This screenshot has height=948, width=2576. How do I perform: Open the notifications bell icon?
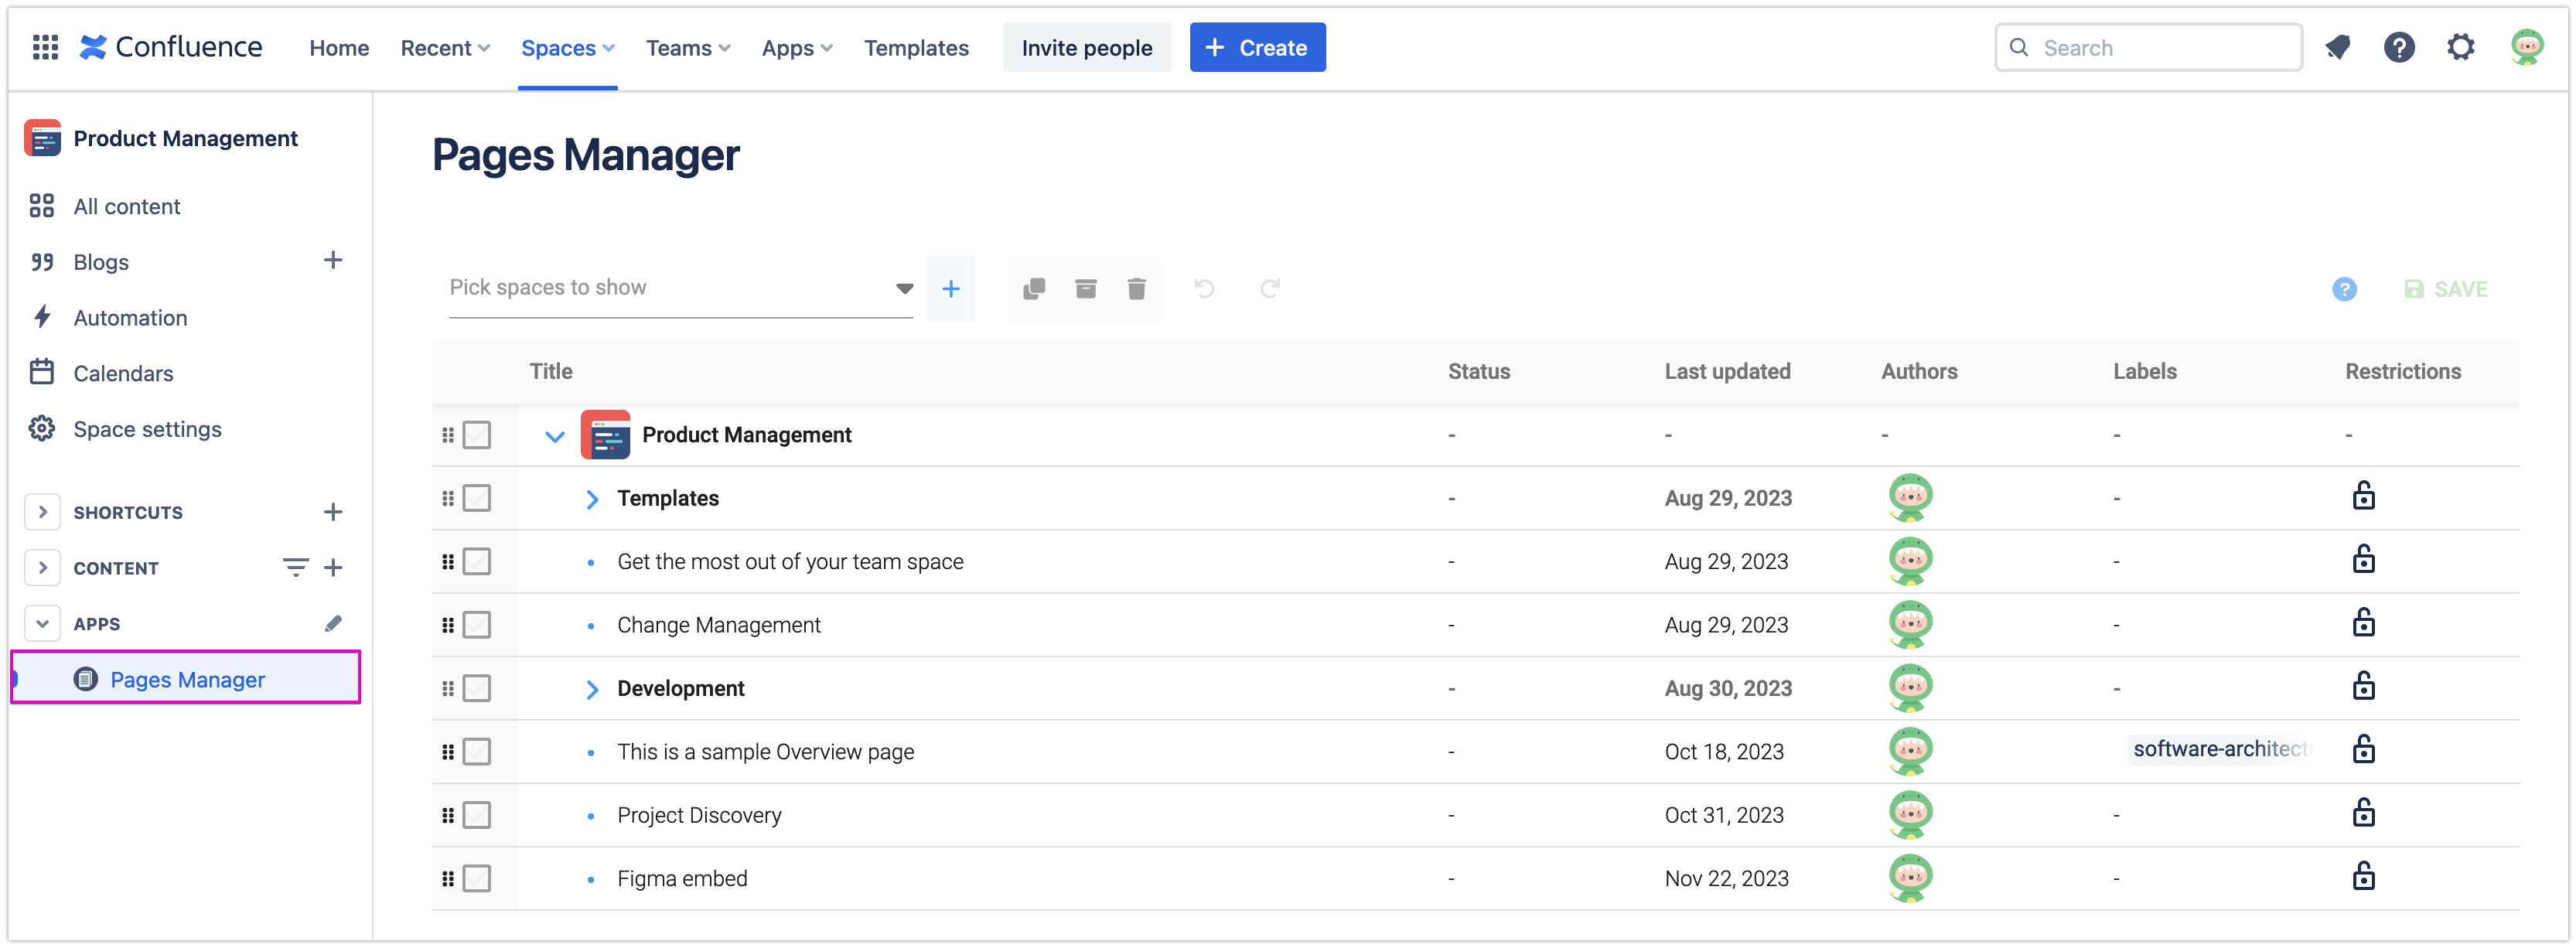pyautogui.click(x=2337, y=47)
